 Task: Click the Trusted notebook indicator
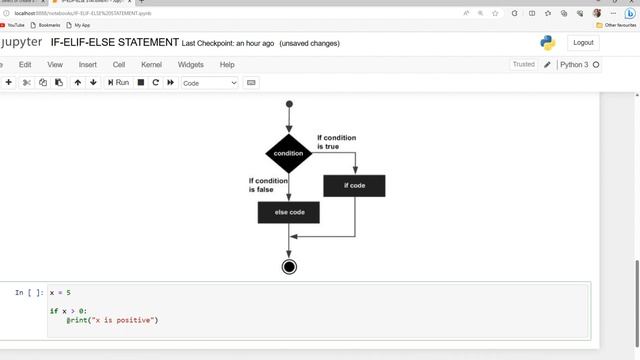(x=524, y=64)
